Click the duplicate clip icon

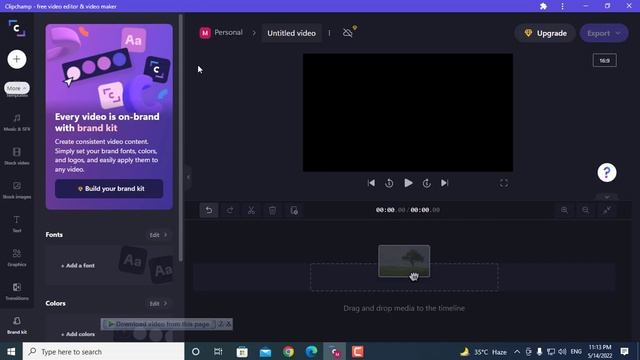294,210
